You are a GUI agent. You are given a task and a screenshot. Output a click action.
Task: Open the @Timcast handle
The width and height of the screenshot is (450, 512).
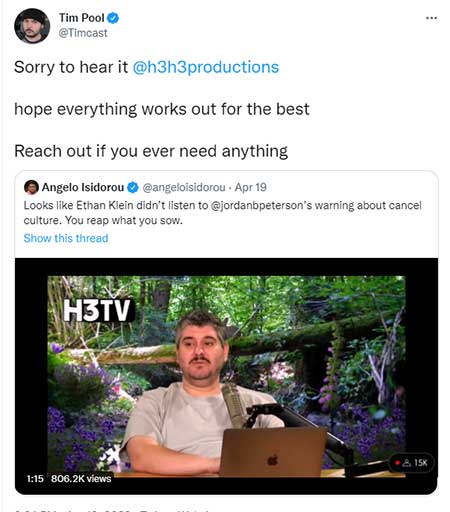click(x=83, y=33)
